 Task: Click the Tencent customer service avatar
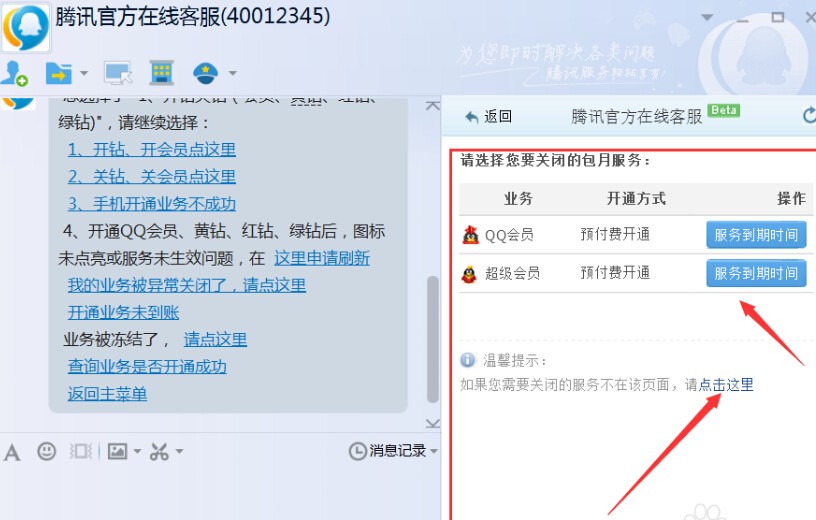[x=26, y=27]
